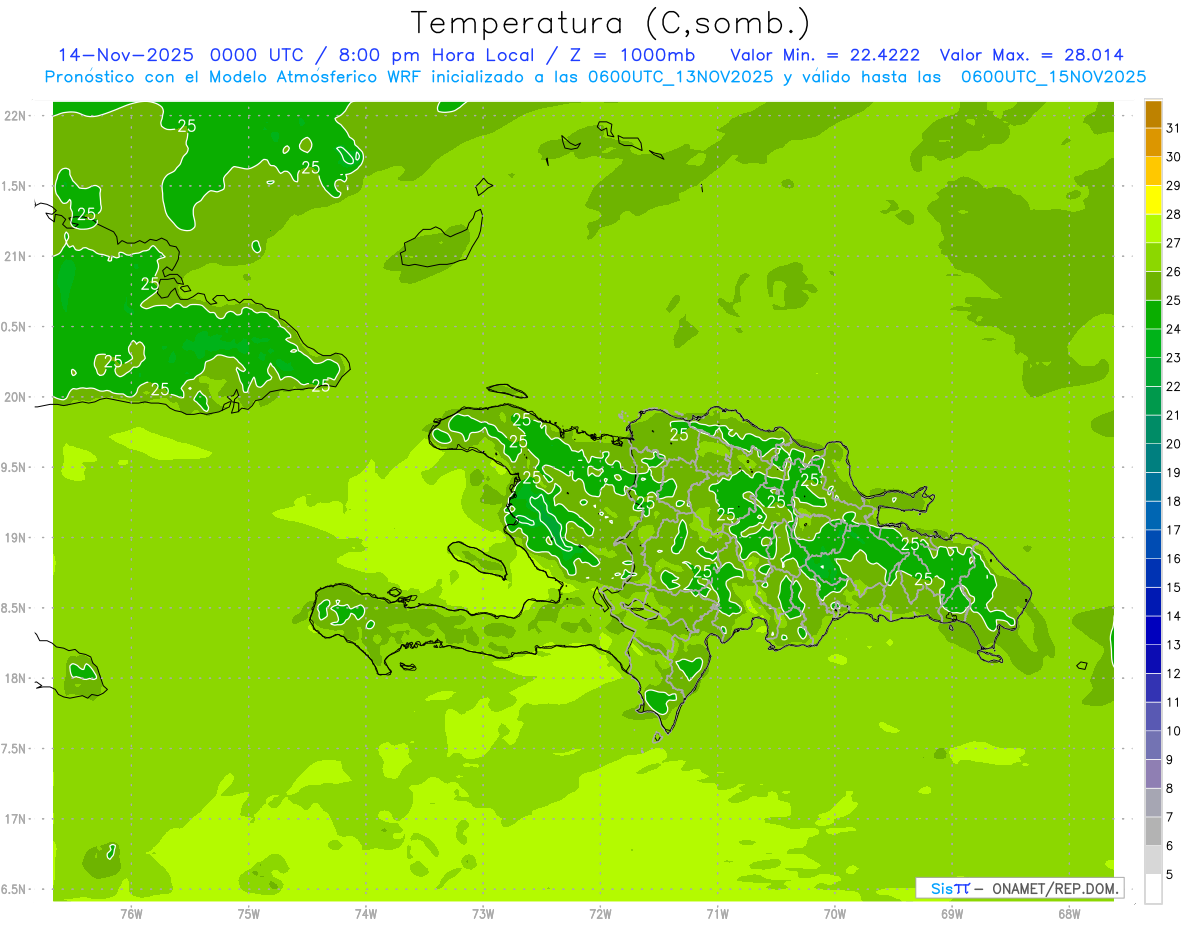Click the 1.5N latitude axis label

coord(14,186)
